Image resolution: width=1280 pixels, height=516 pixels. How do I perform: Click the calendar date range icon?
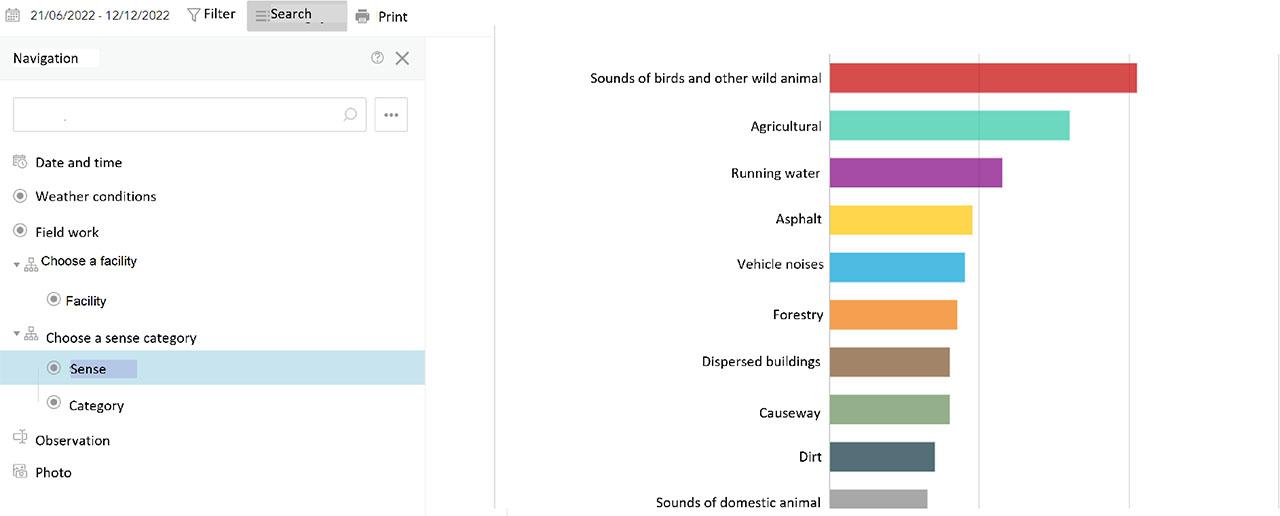[x=13, y=16]
